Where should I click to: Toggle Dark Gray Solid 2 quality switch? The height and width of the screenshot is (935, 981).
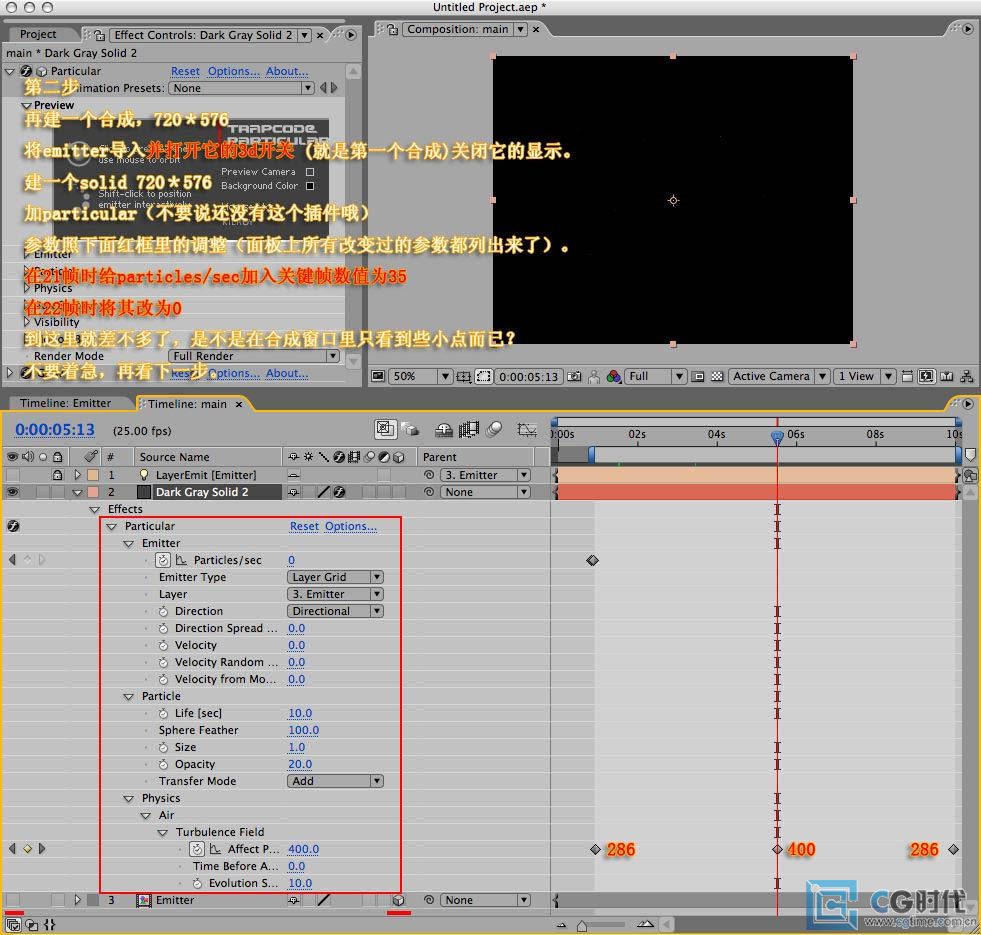(x=323, y=492)
